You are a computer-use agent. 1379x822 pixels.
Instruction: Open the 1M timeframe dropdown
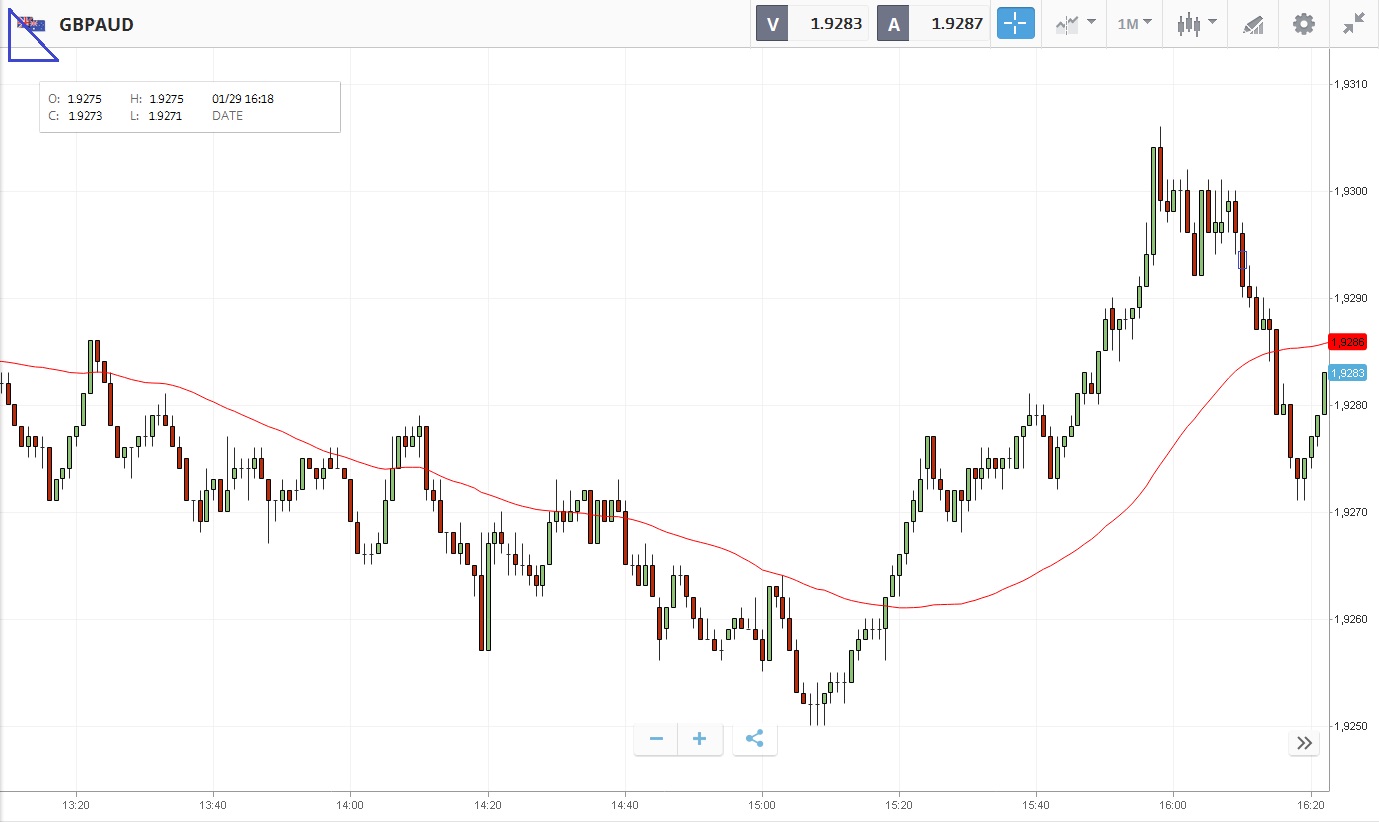pyautogui.click(x=1134, y=23)
